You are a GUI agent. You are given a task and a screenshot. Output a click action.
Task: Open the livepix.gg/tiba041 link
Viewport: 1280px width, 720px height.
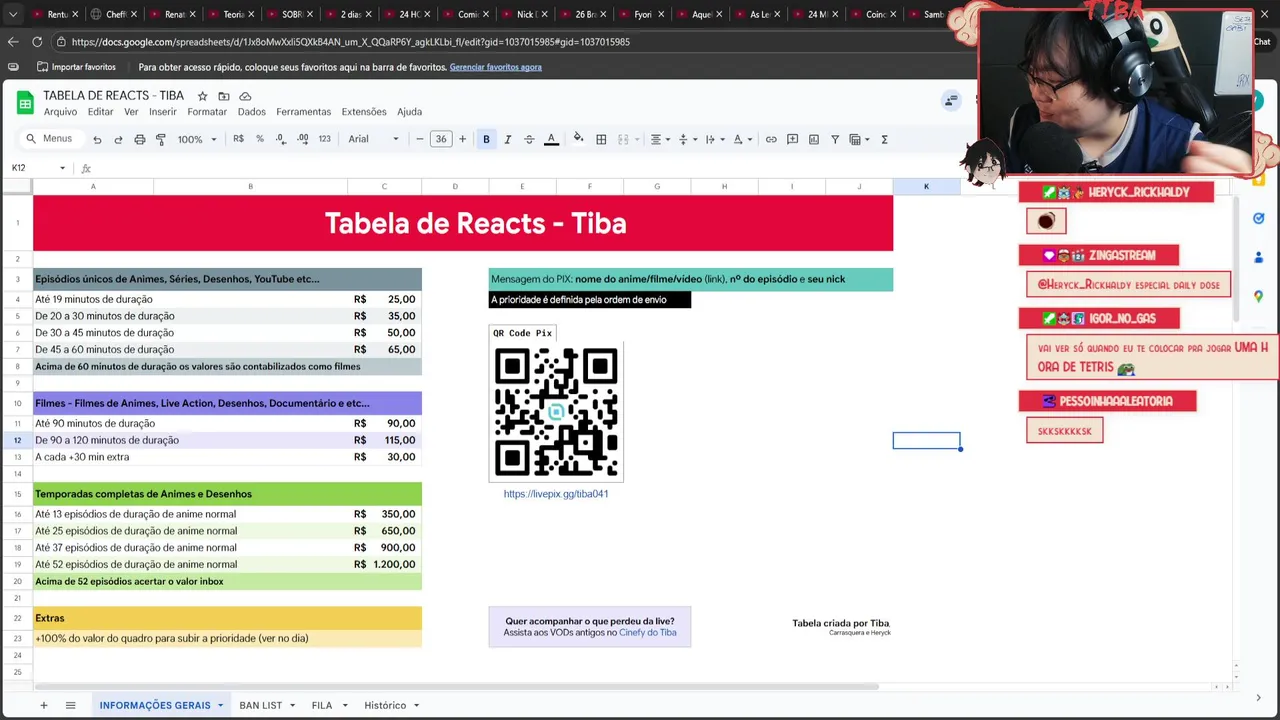pos(556,494)
